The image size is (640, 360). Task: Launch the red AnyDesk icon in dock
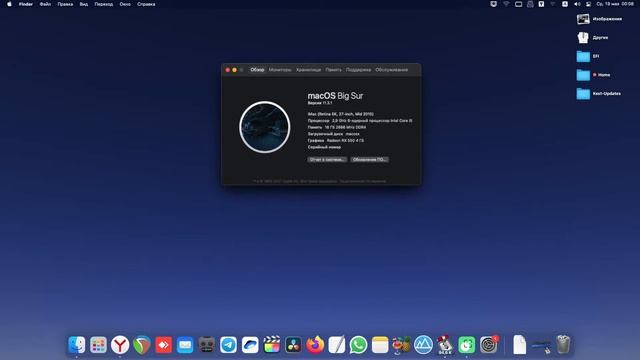point(163,345)
